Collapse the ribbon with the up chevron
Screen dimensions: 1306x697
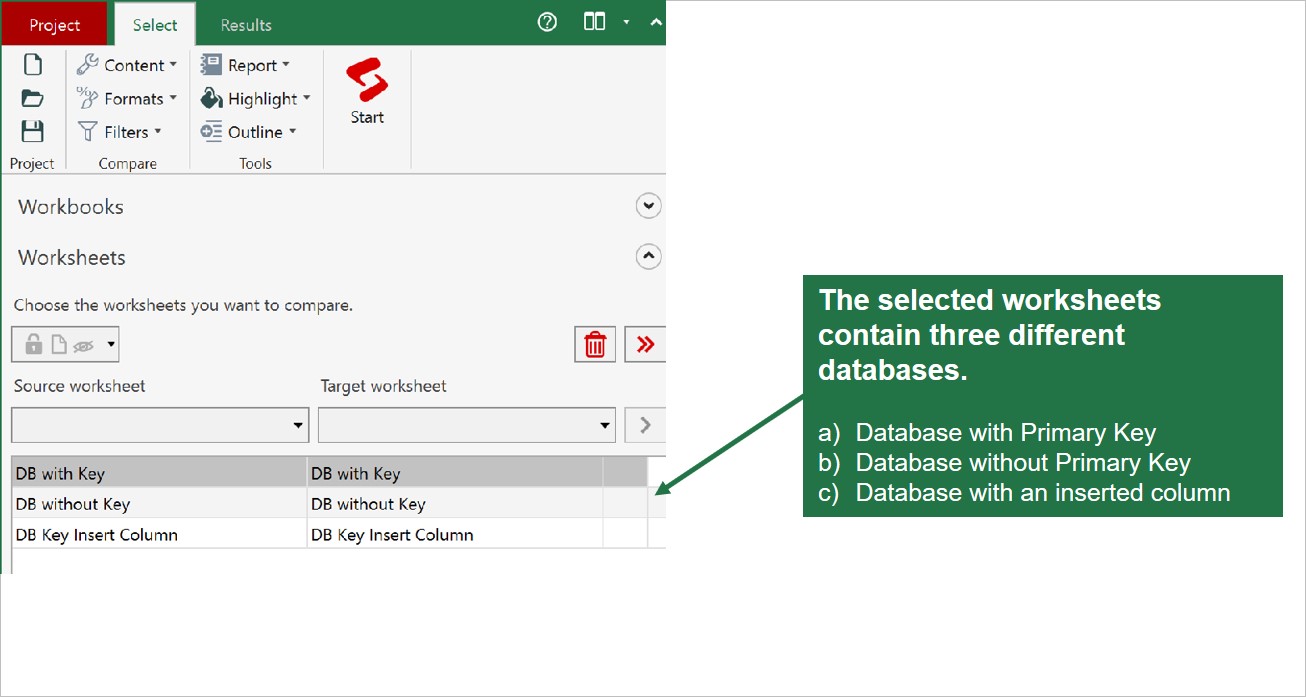[656, 21]
